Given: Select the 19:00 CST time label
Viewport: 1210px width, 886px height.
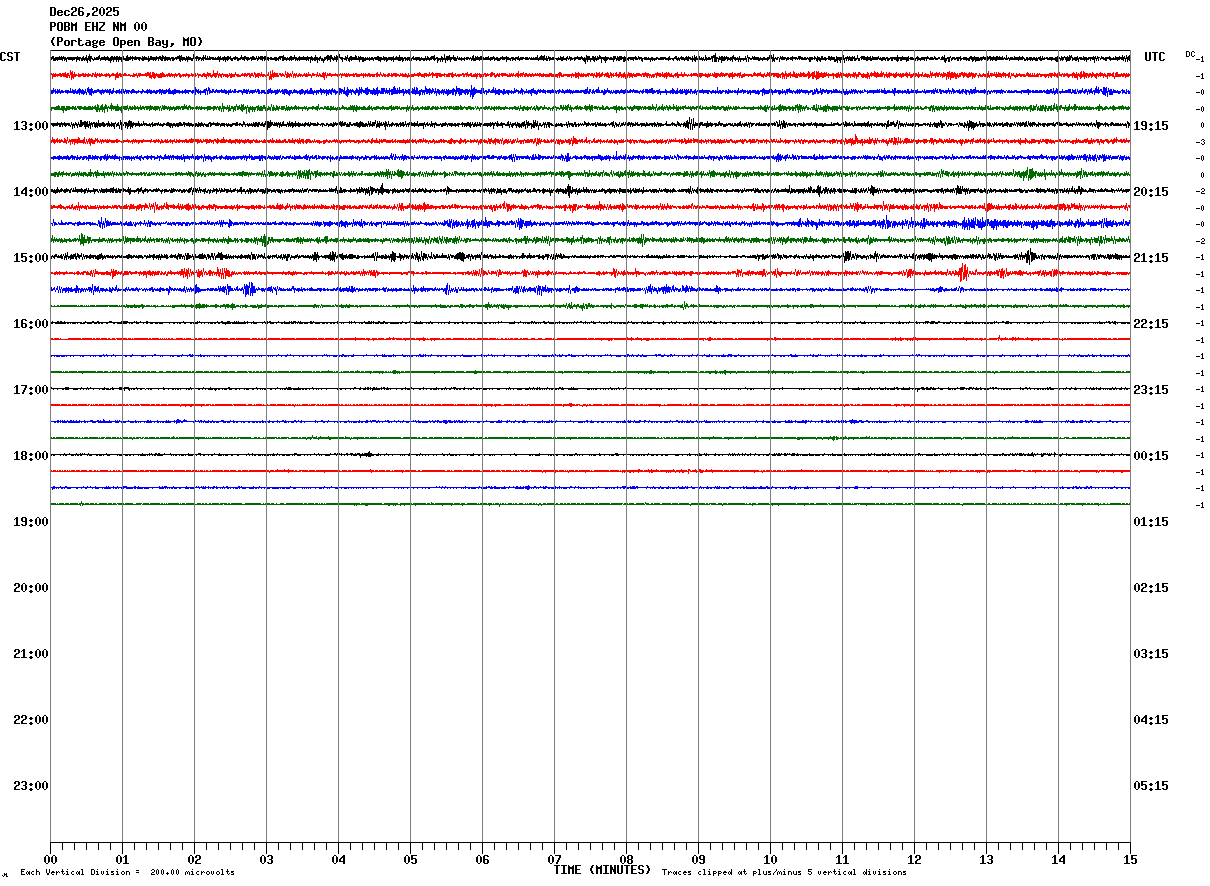Looking at the screenshot, I should [31, 522].
